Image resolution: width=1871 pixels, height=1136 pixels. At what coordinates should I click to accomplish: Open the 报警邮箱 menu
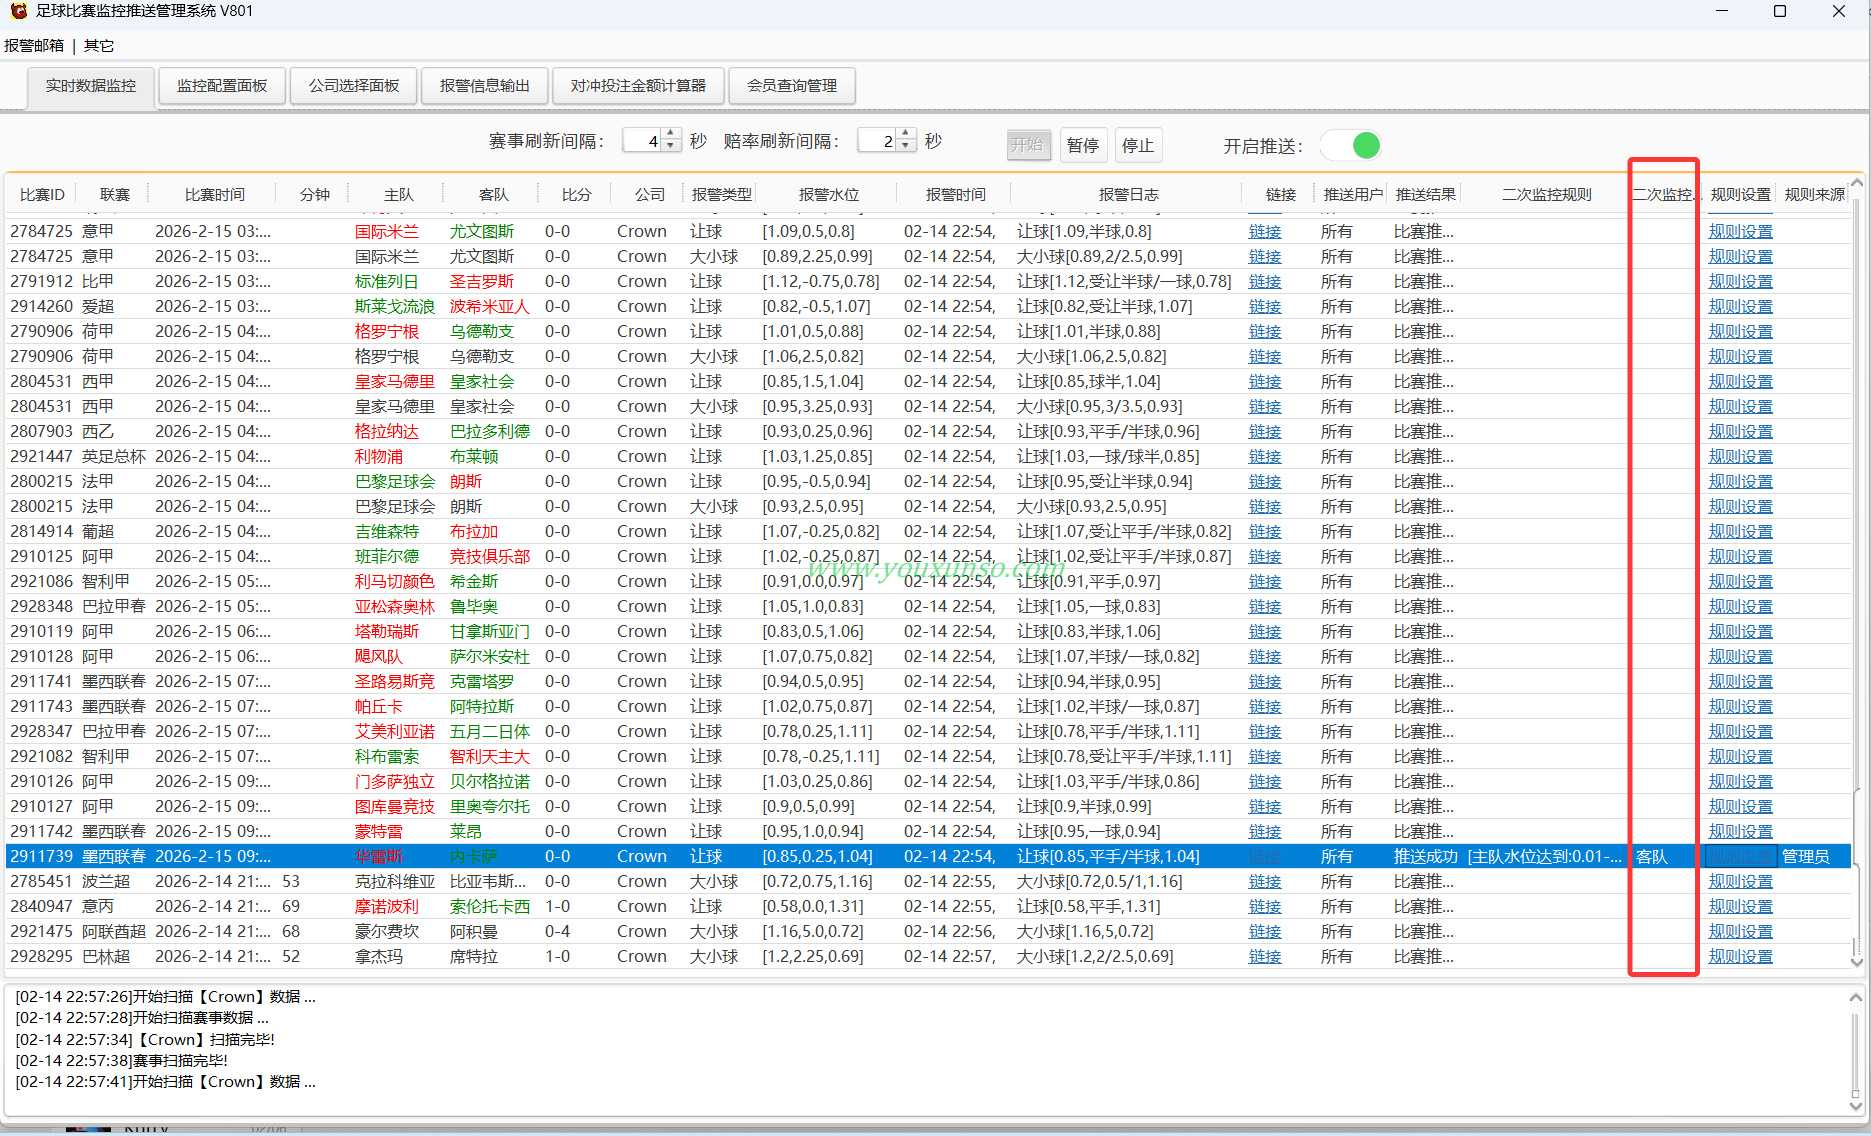point(34,46)
